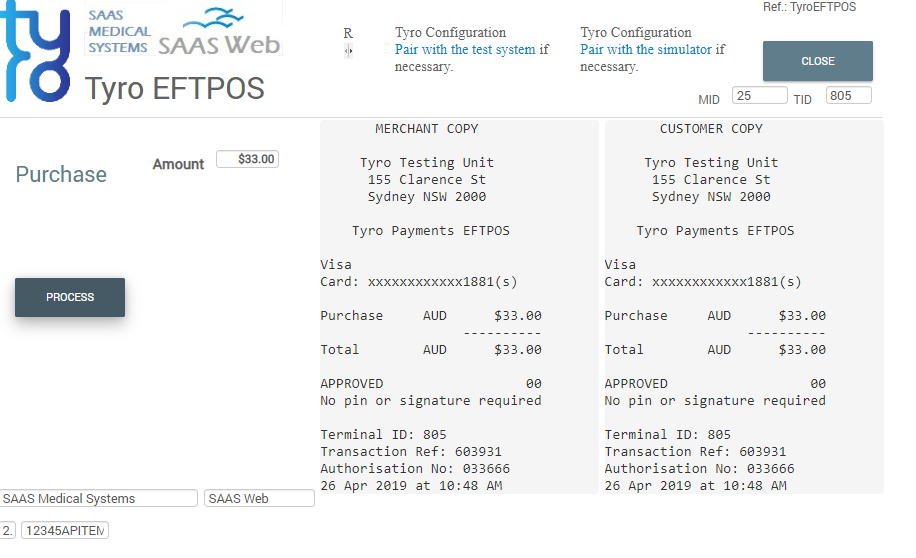Click merchant copy 'Terminal ID: 805' line
The height and width of the screenshot is (558, 916).
click(383, 435)
